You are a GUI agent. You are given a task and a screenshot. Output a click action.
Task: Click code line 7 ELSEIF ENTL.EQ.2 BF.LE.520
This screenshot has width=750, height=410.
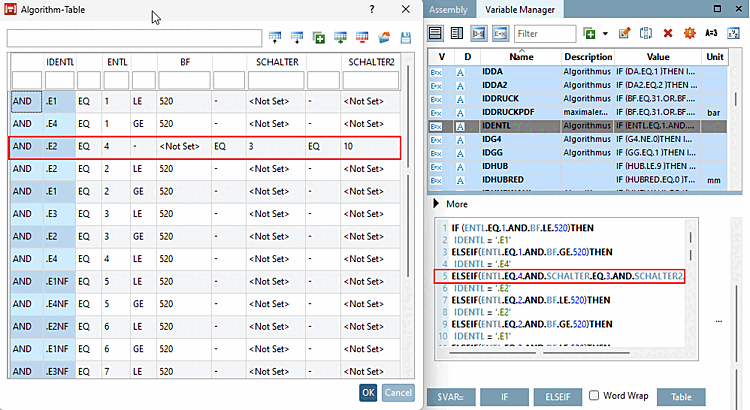click(531, 300)
